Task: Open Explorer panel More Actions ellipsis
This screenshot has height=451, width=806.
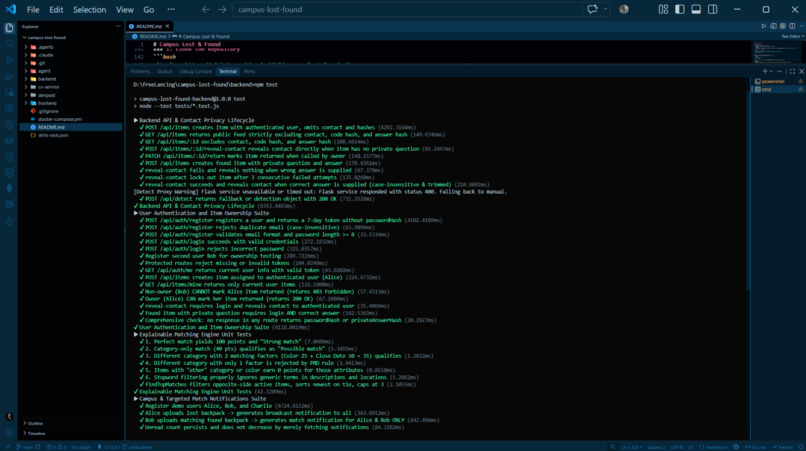Action: point(118,26)
